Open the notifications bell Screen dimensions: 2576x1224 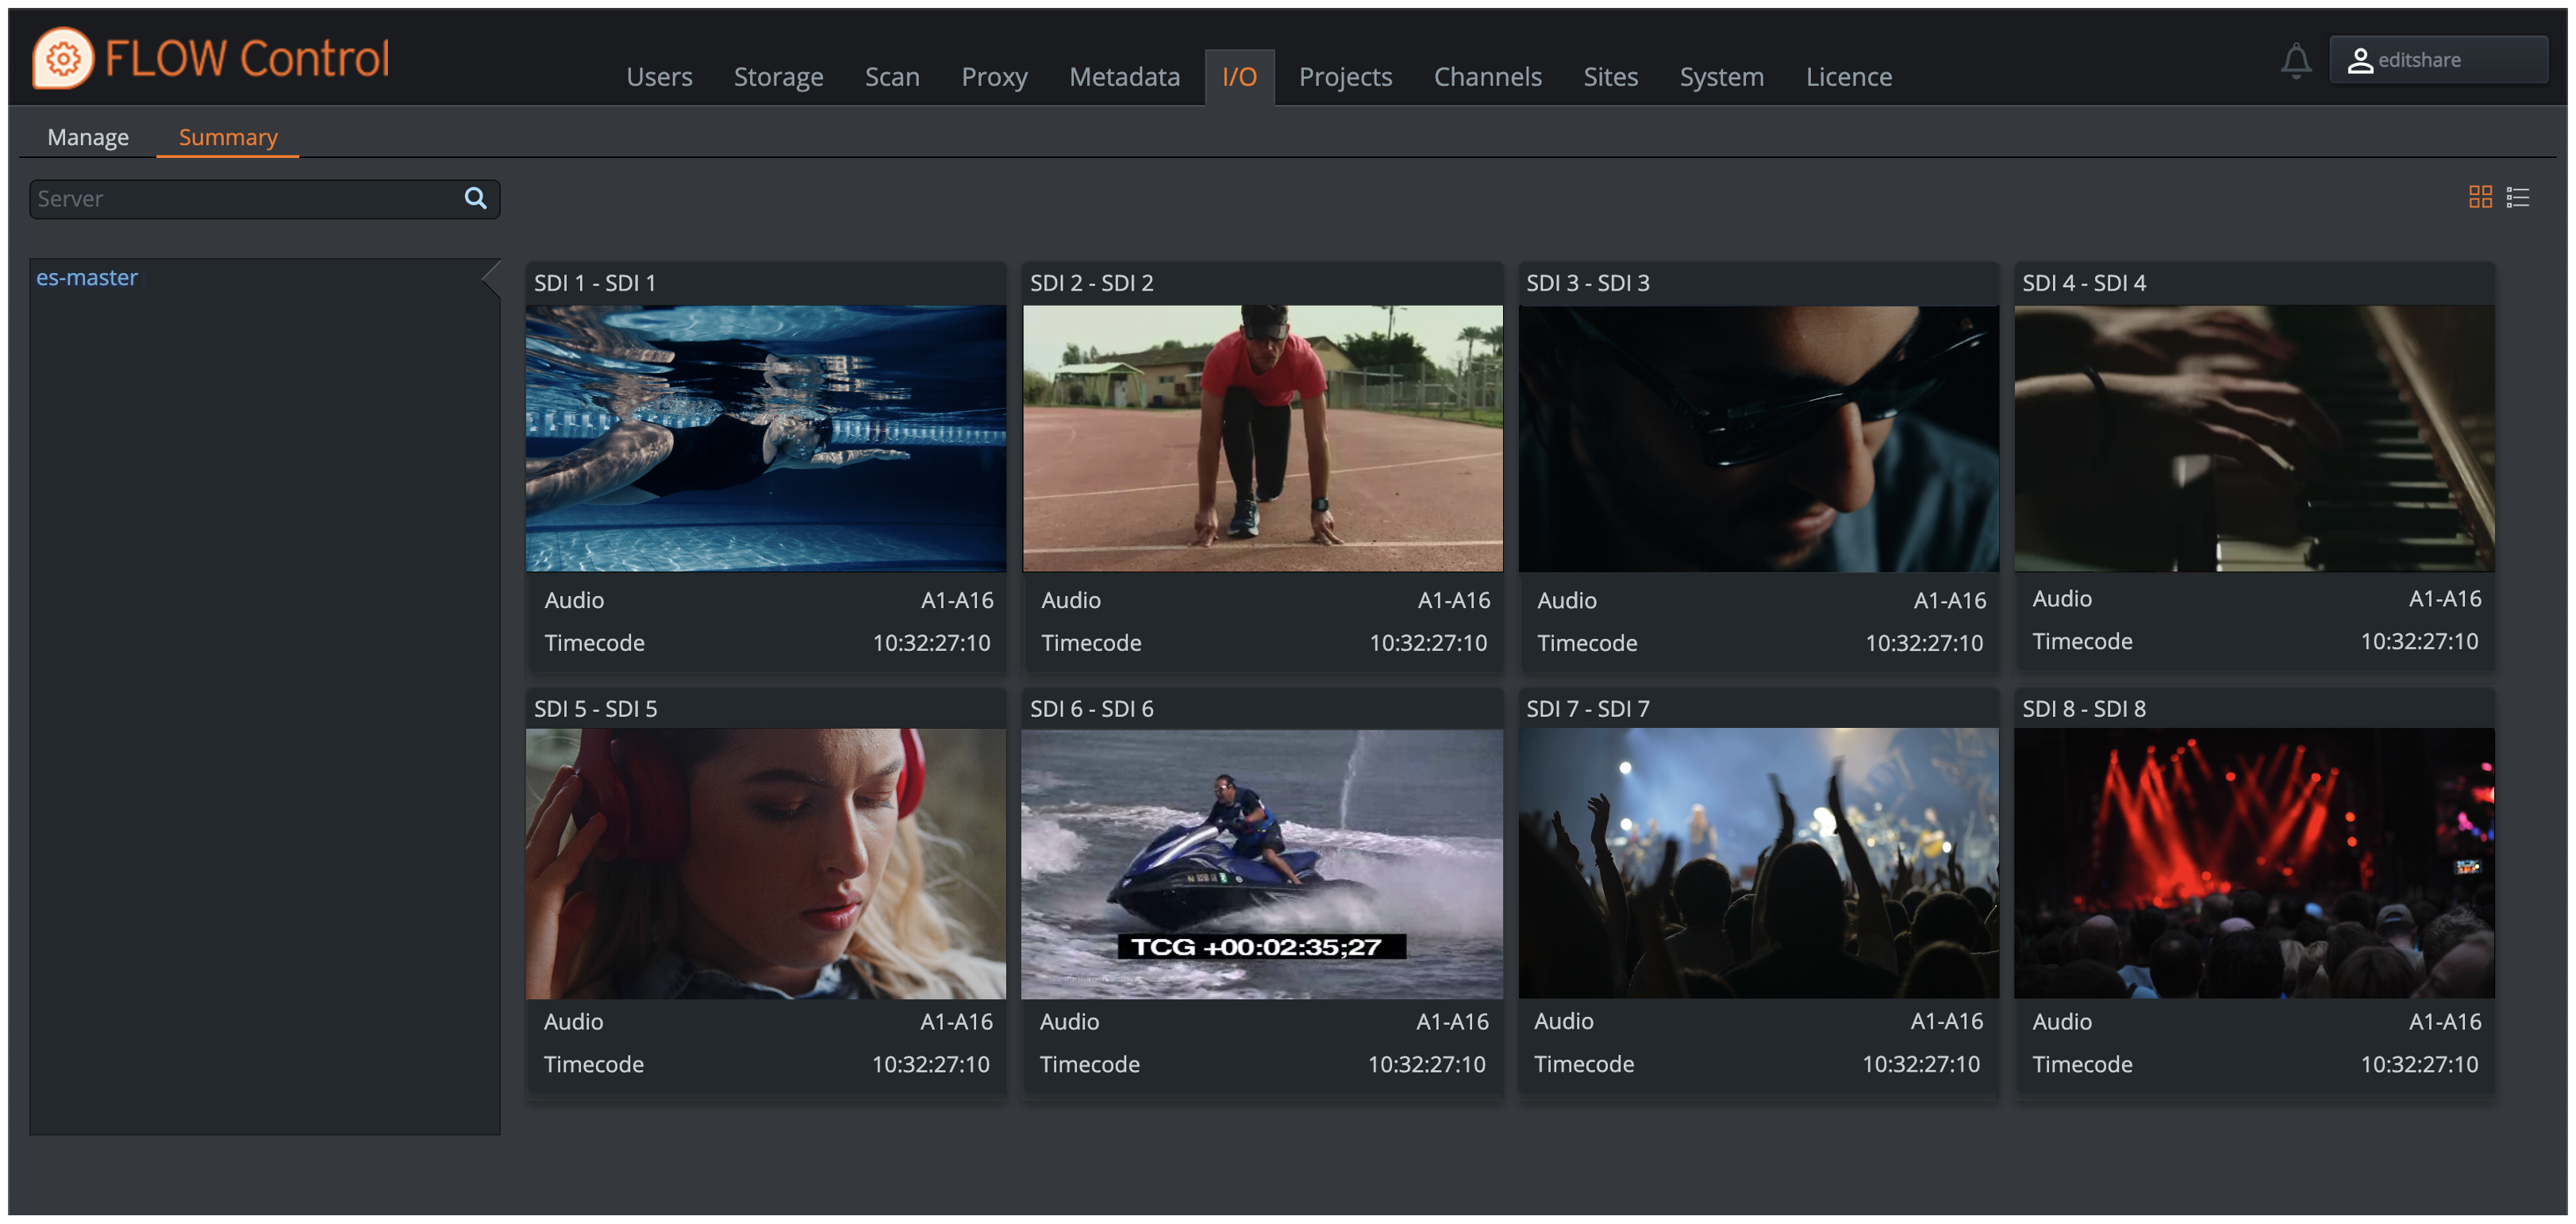point(2295,60)
